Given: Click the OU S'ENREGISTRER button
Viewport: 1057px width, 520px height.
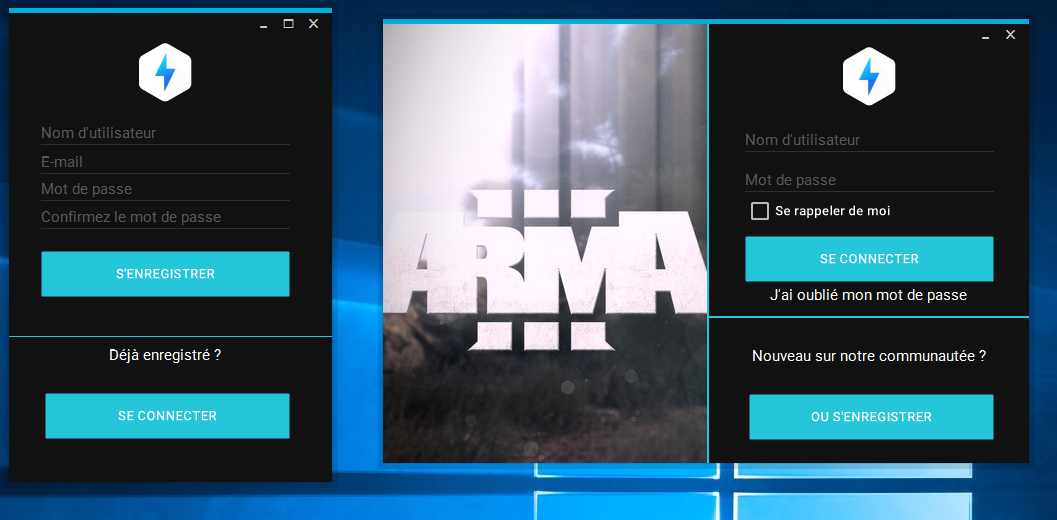Looking at the screenshot, I should coord(871,417).
